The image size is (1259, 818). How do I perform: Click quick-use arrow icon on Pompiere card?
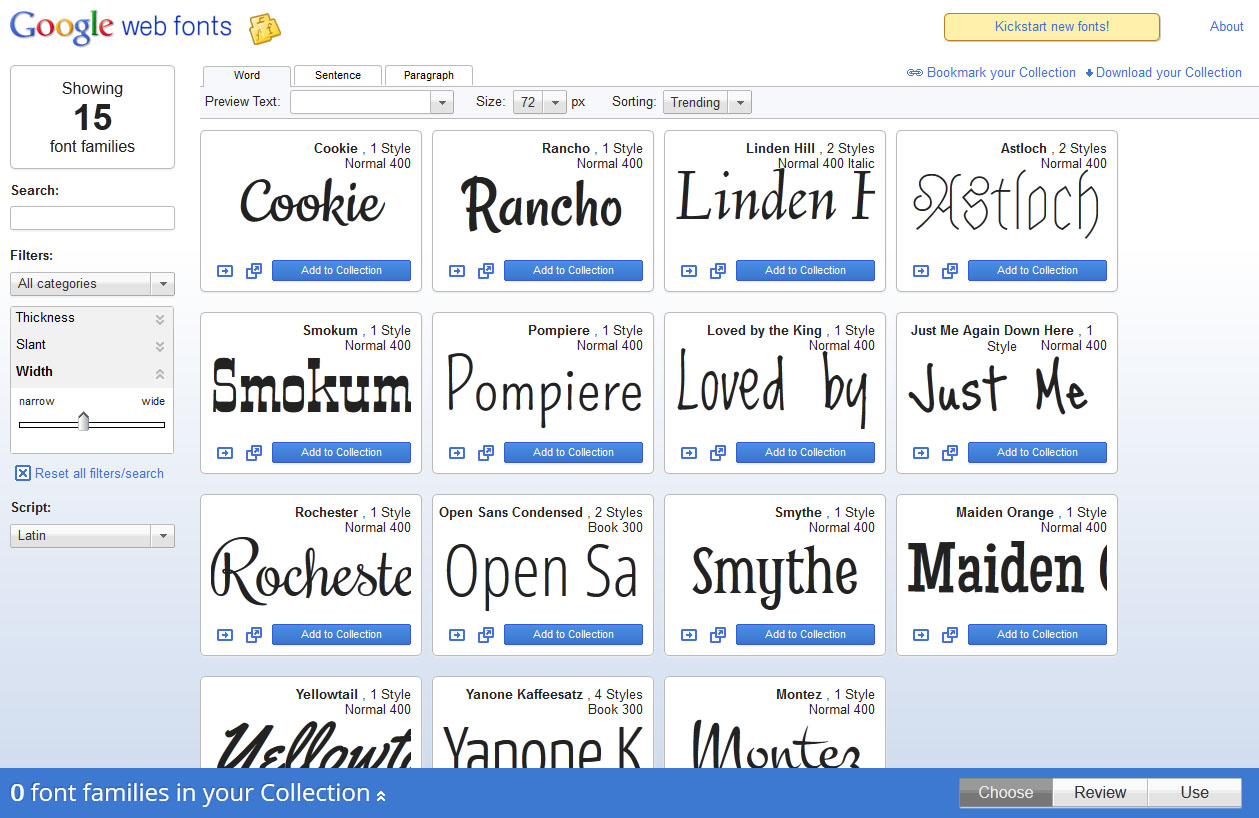point(457,453)
